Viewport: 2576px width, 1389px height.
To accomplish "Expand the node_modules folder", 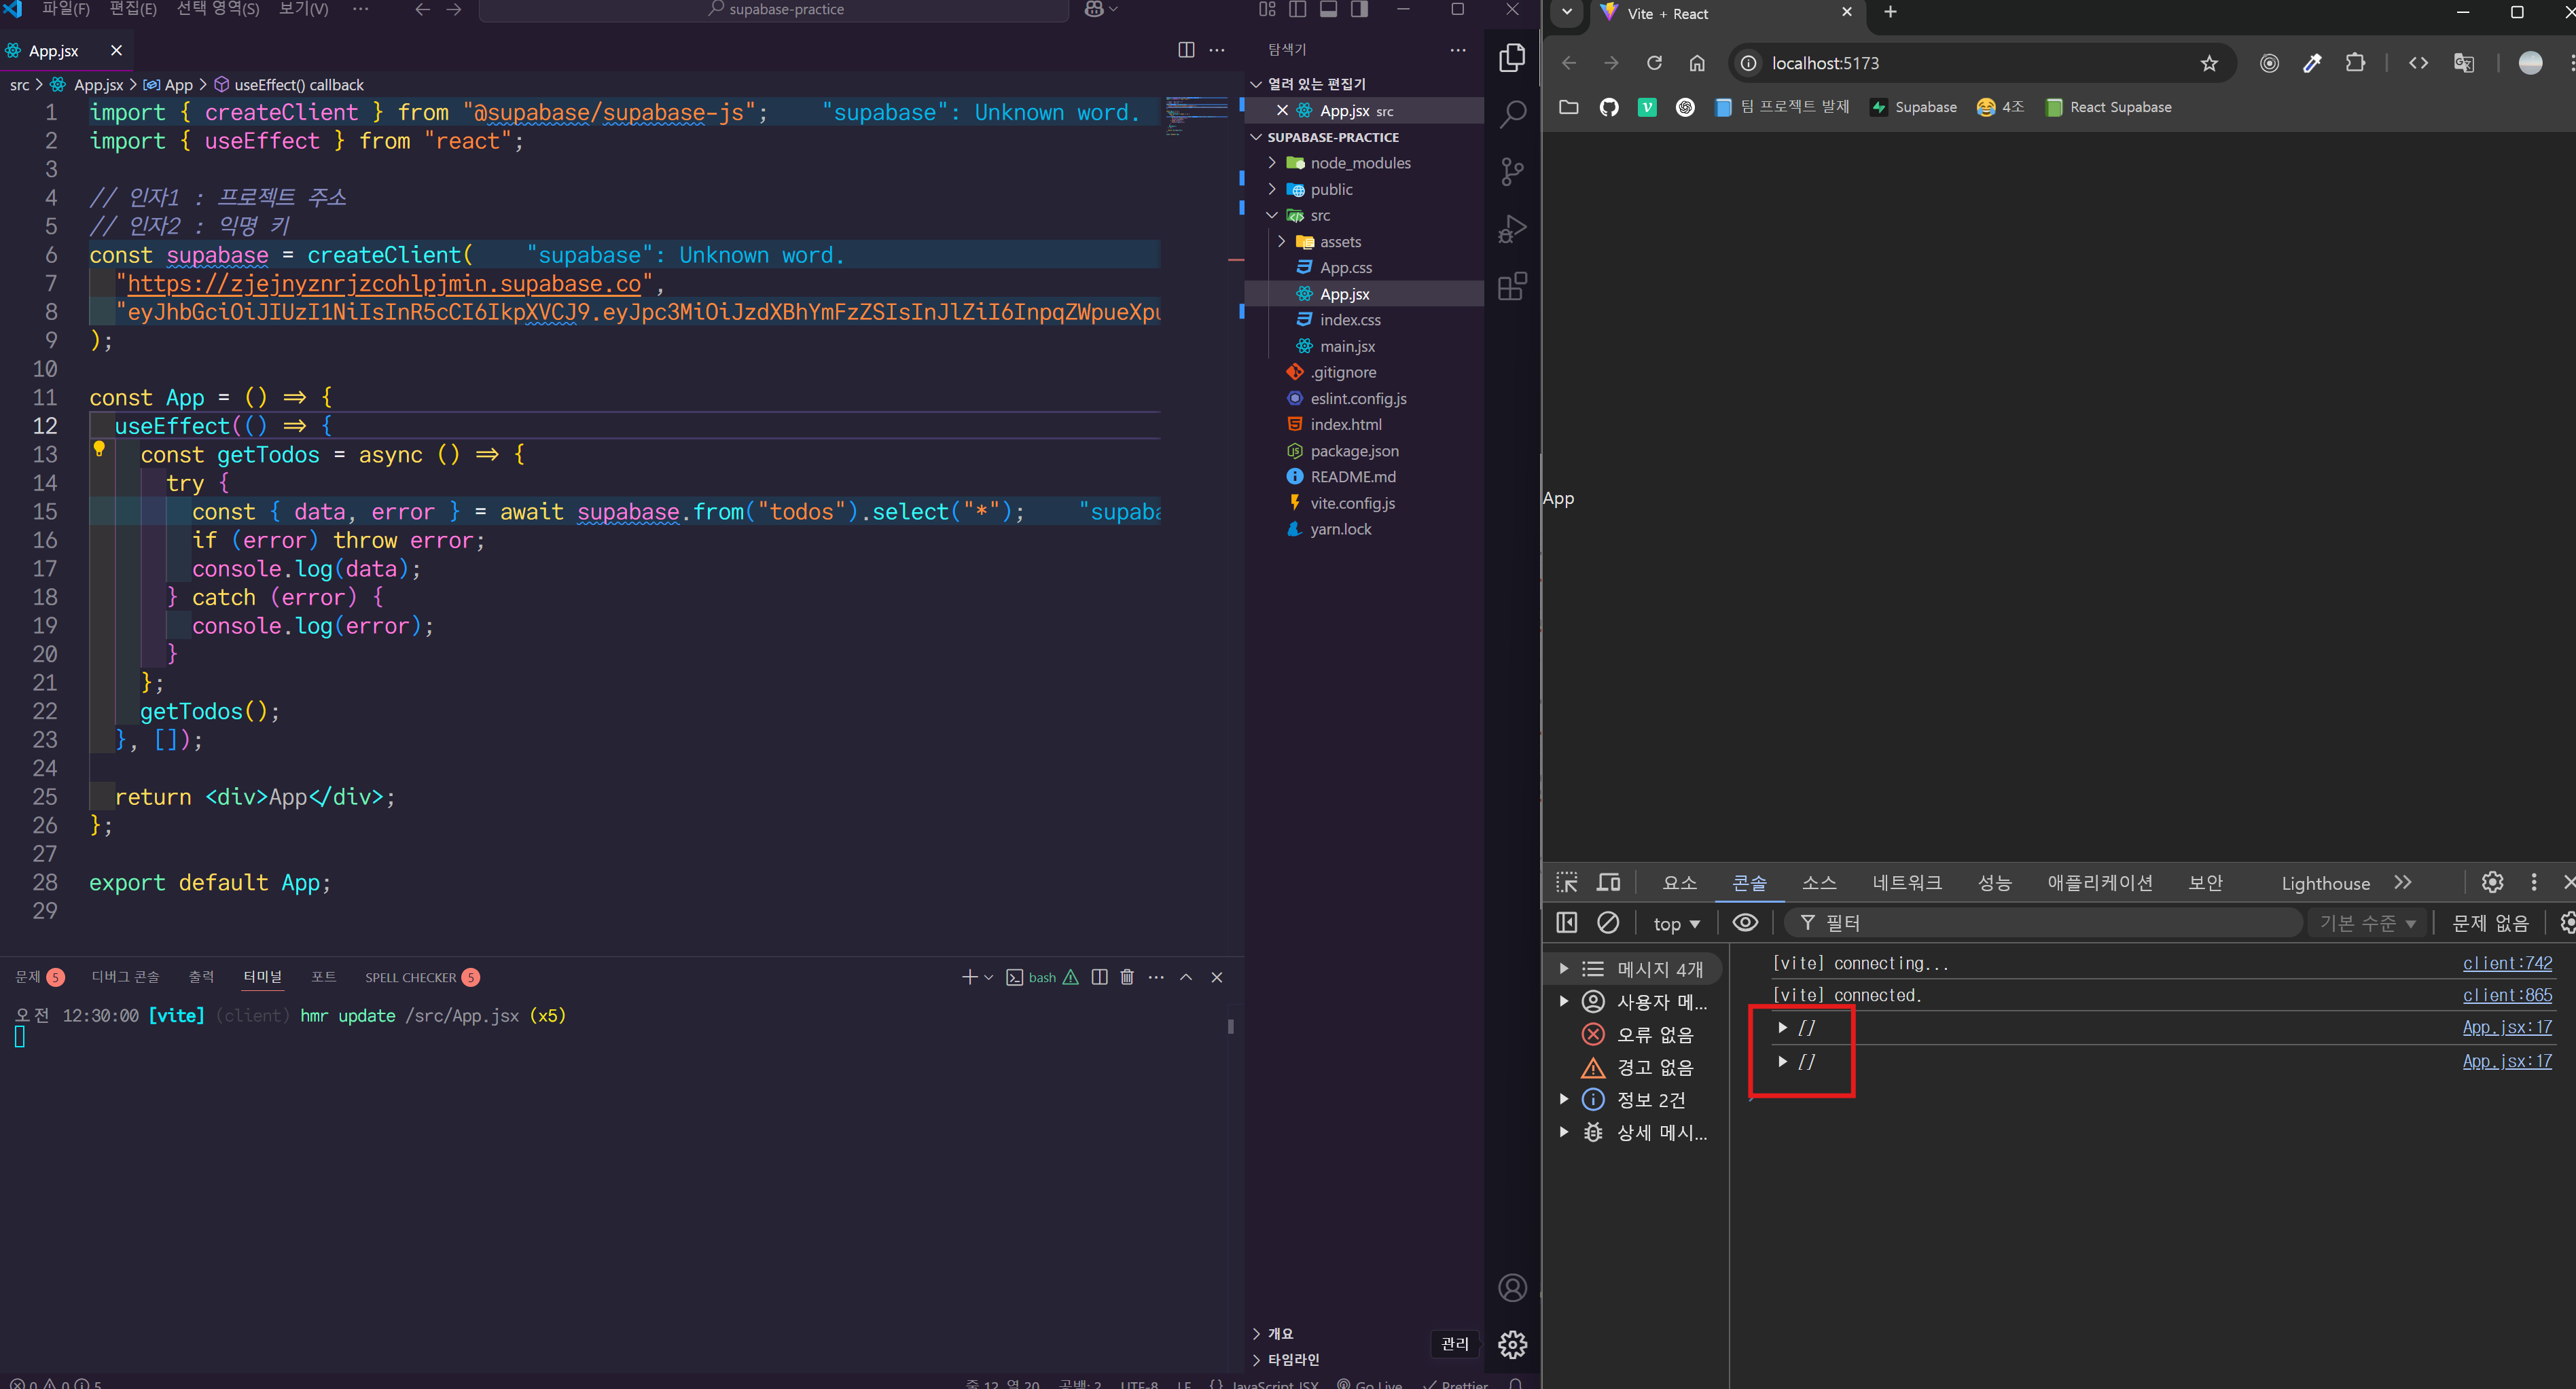I will (x=1360, y=163).
